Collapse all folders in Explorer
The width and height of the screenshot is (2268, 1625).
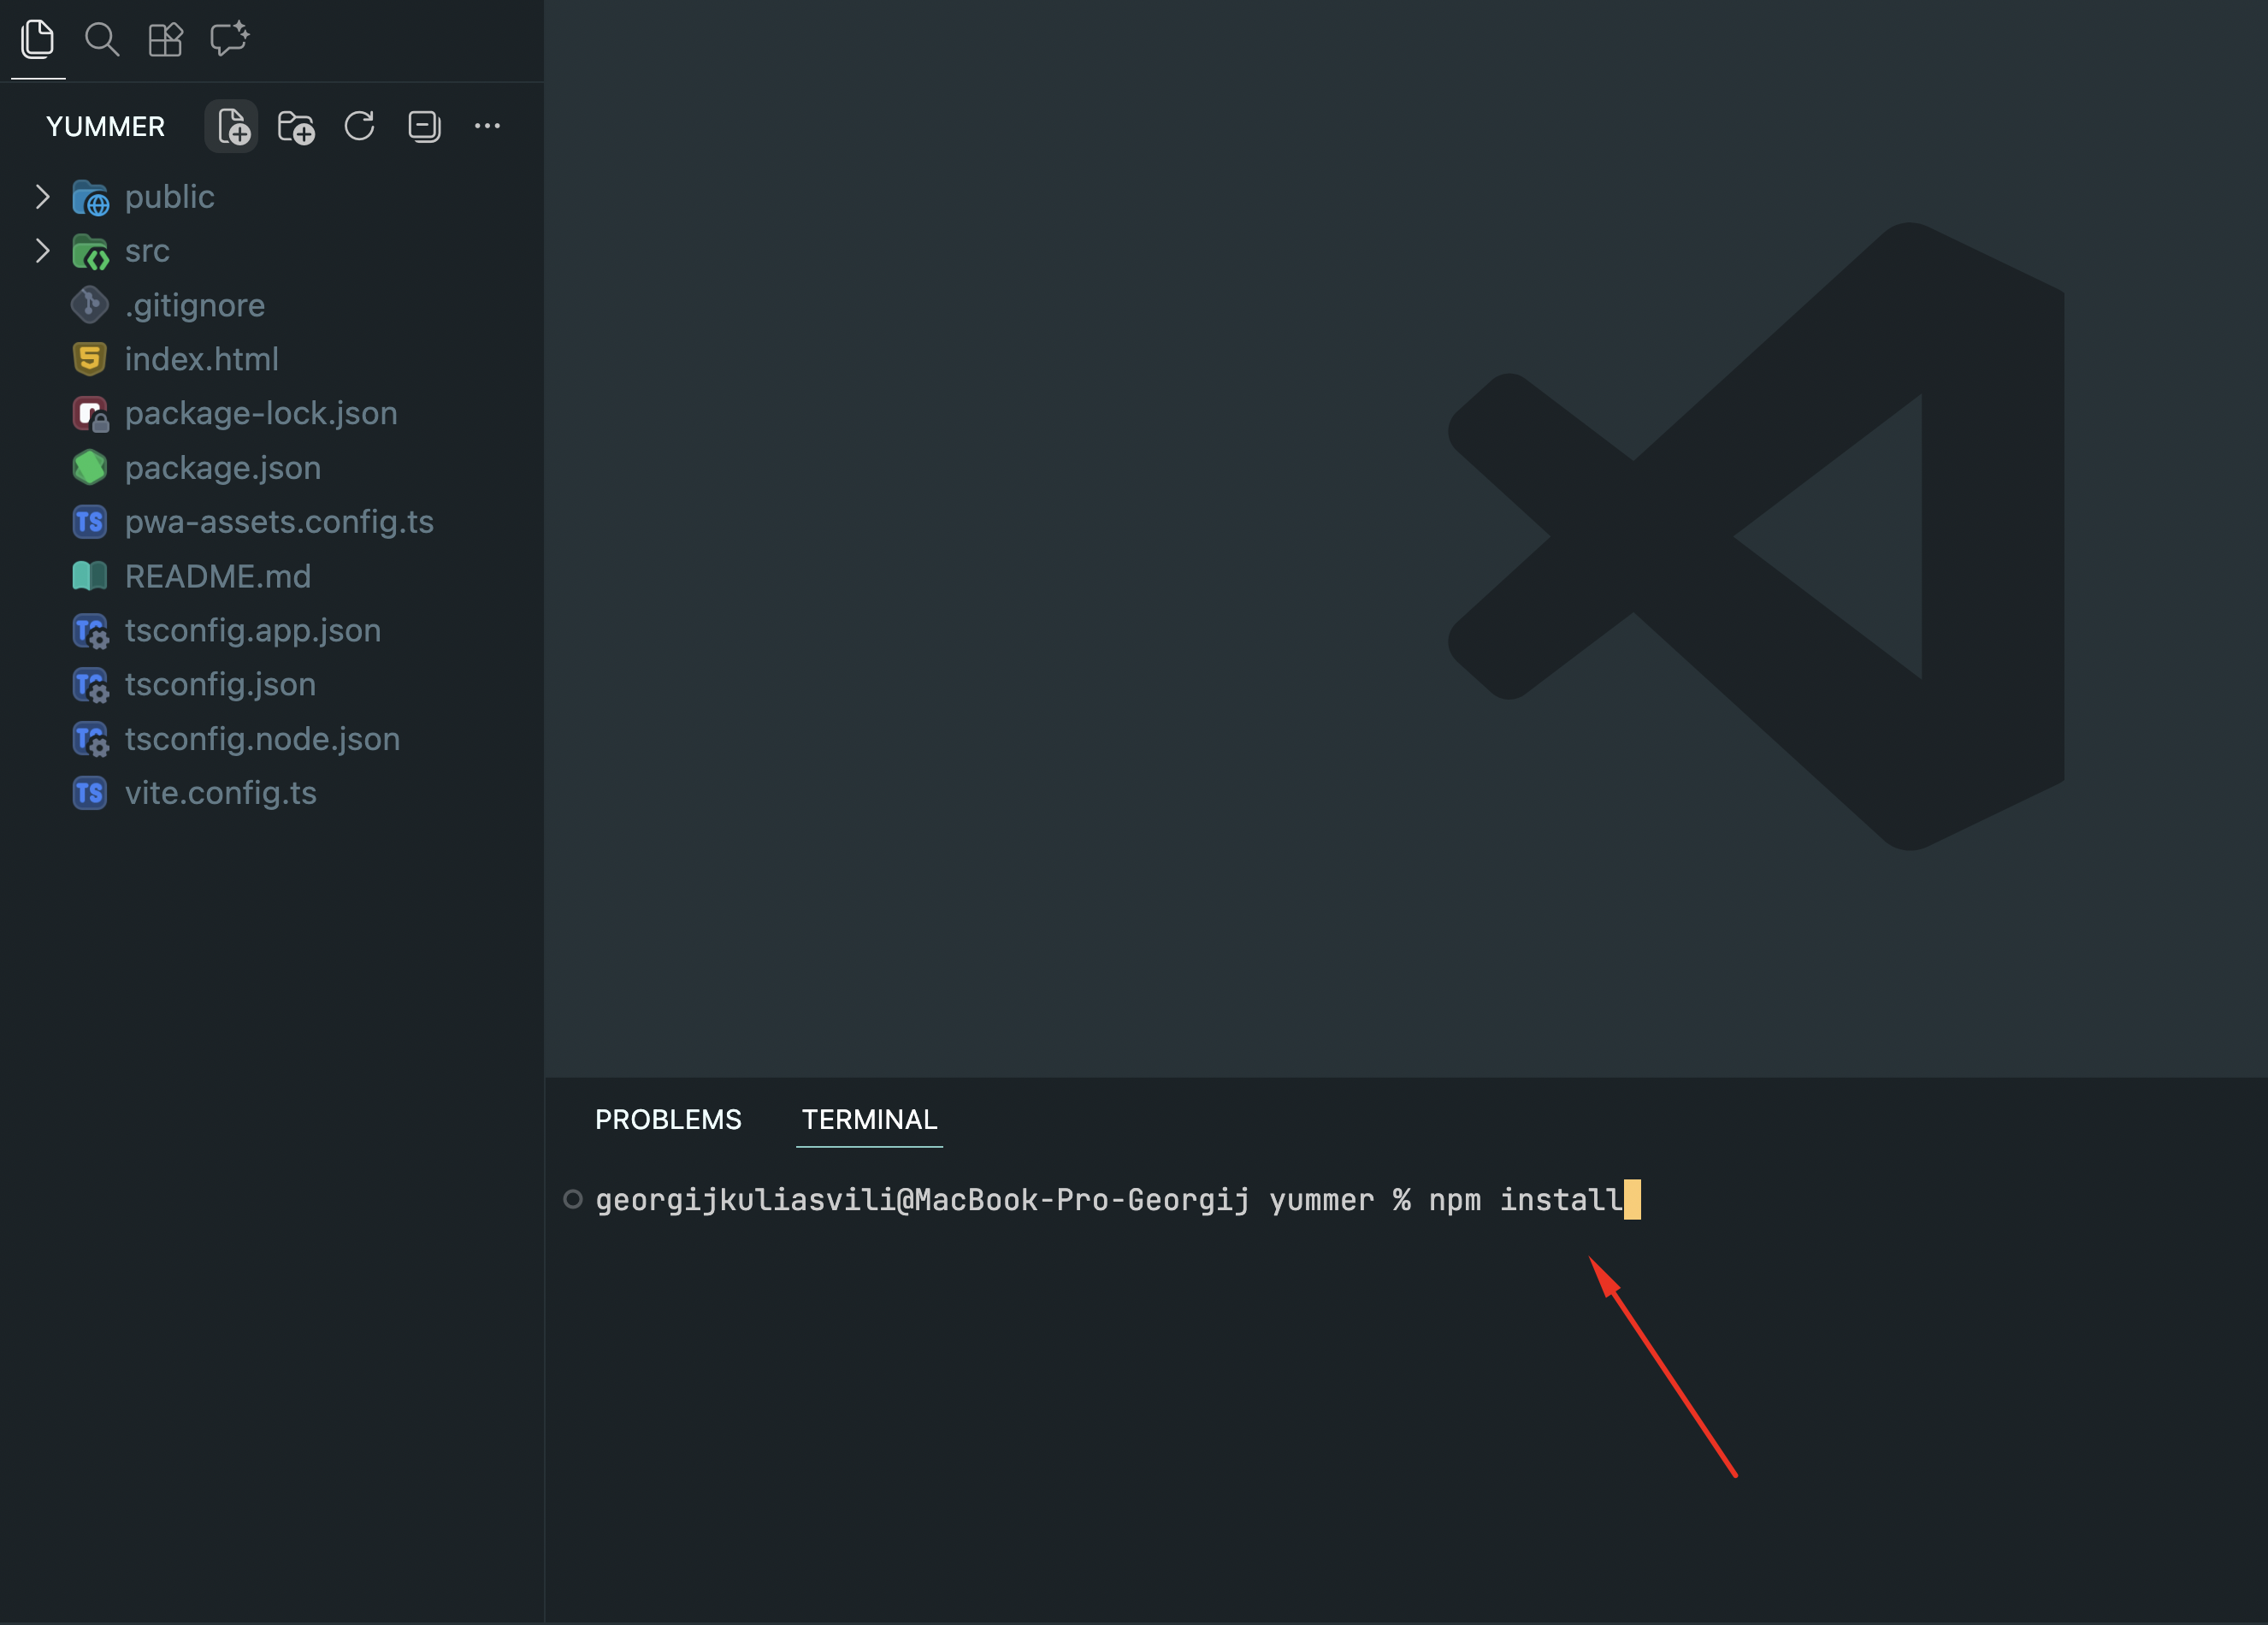(424, 126)
